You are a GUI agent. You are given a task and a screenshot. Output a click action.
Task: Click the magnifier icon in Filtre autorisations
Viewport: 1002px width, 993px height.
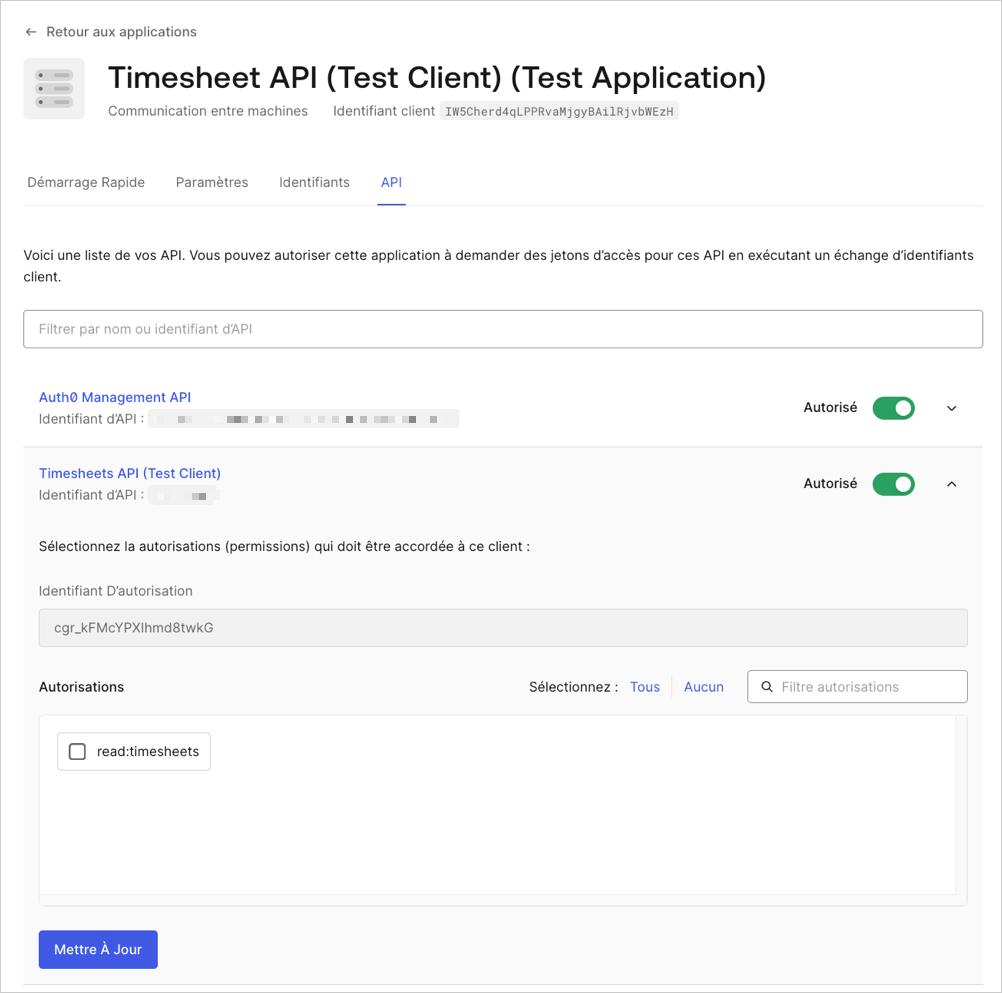(767, 687)
